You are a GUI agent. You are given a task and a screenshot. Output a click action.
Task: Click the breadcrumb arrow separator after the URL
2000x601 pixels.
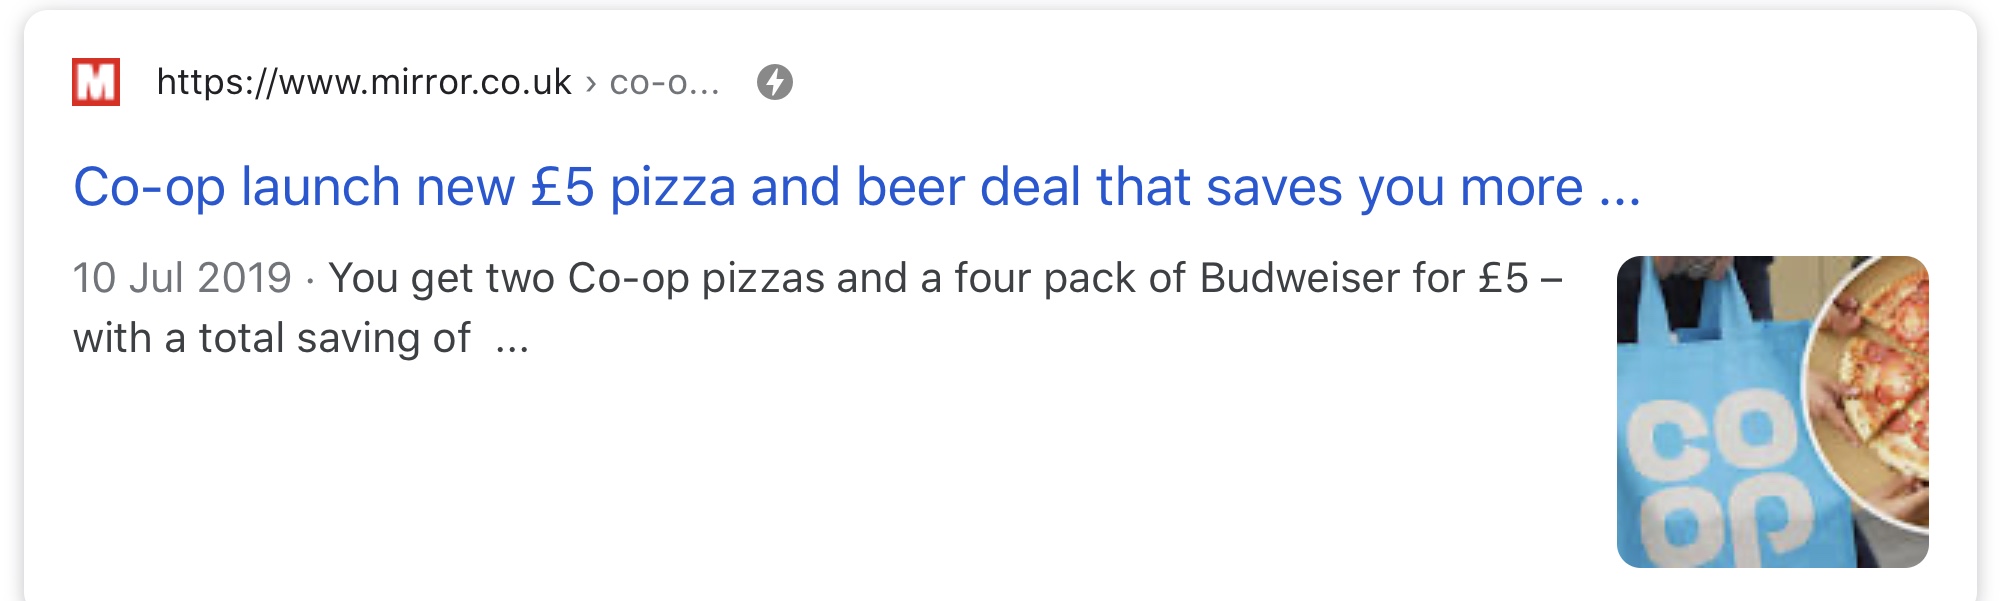pos(591,82)
